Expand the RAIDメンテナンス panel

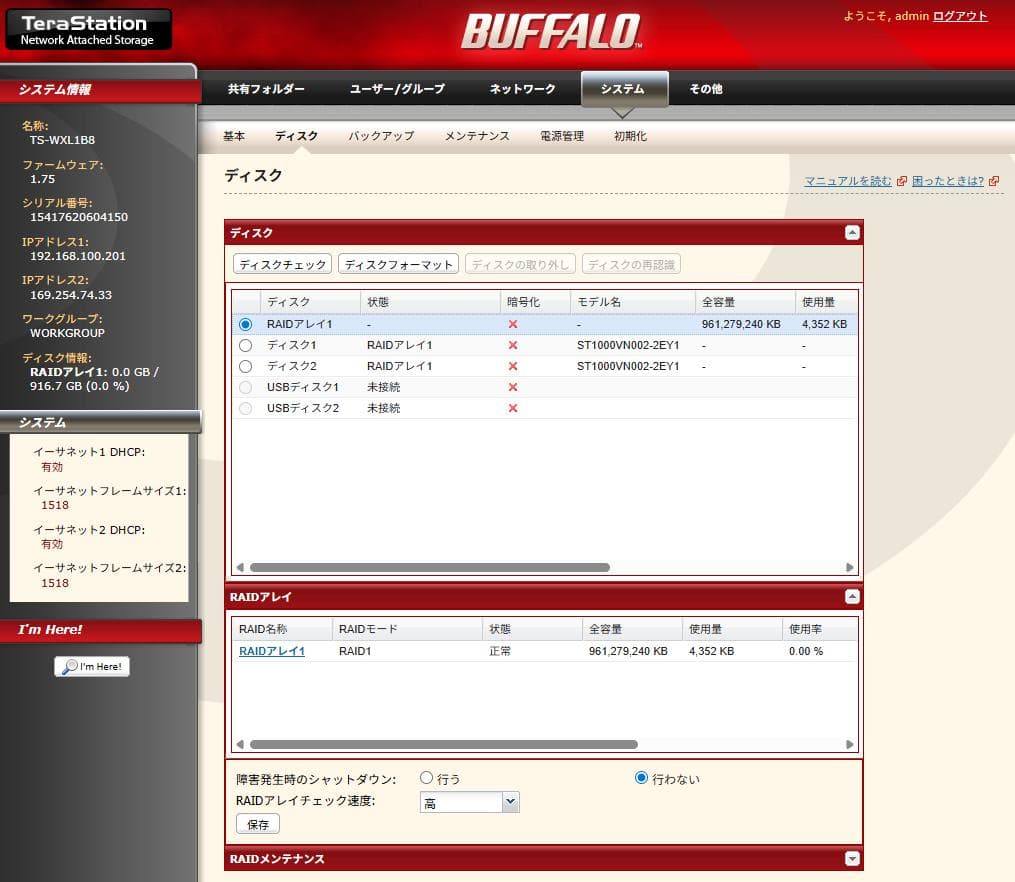[x=852, y=859]
